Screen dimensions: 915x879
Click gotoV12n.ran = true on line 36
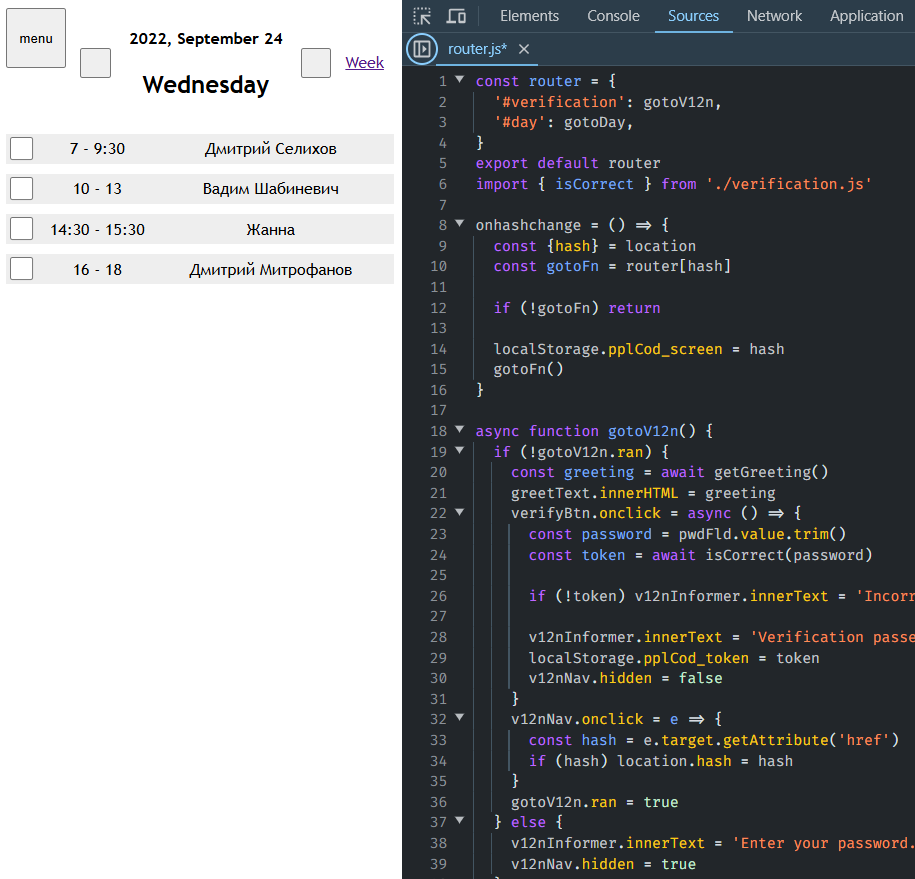(x=595, y=803)
